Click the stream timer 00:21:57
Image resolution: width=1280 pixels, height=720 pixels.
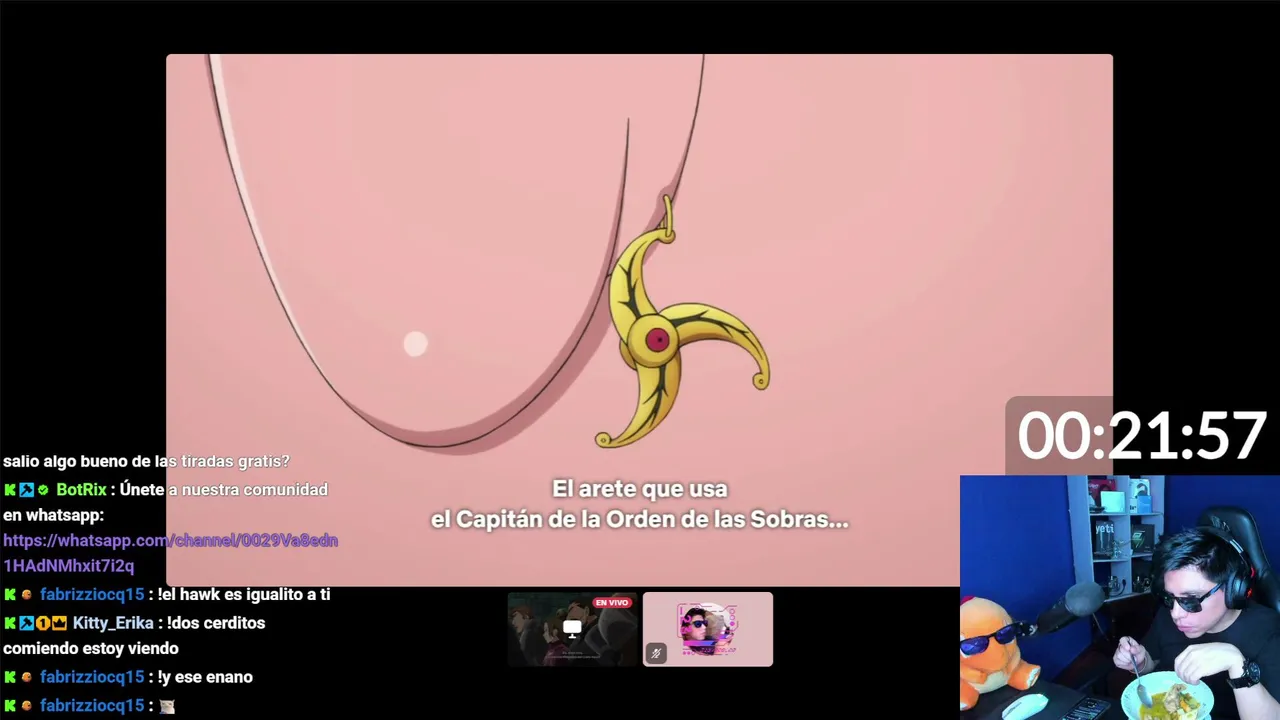[1142, 437]
